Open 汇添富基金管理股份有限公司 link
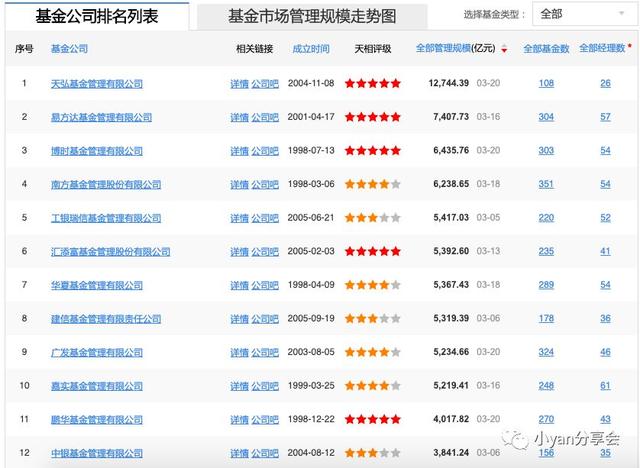640x468 pixels. click(x=110, y=252)
